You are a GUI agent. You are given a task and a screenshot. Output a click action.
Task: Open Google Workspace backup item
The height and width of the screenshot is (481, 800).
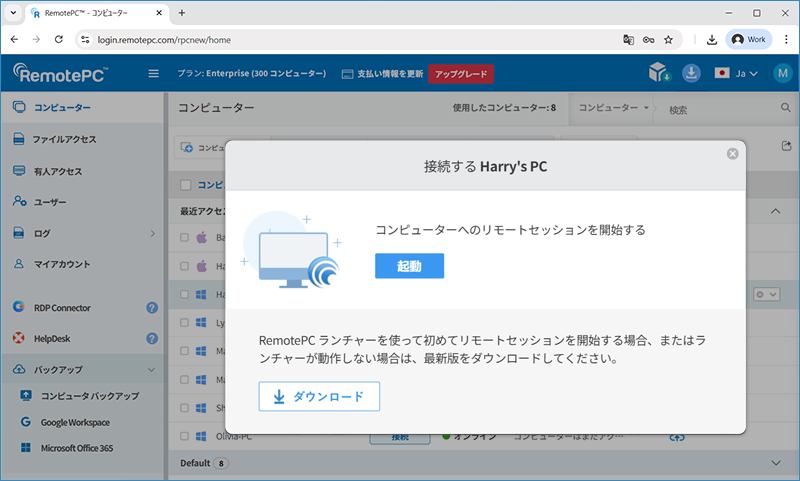tap(75, 422)
